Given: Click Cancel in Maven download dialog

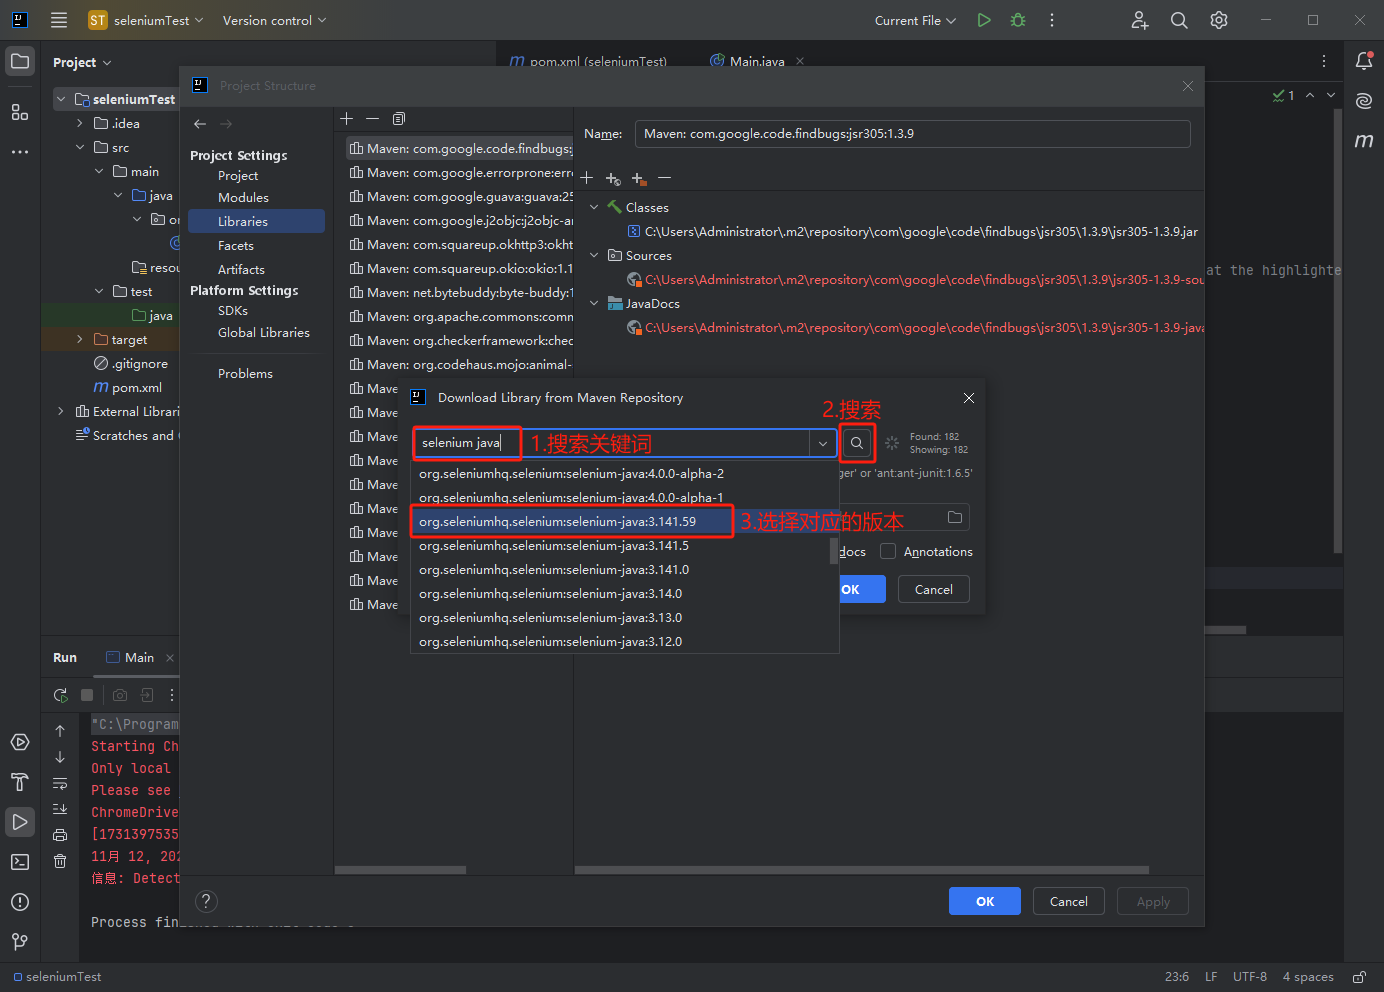Looking at the screenshot, I should coord(934,589).
